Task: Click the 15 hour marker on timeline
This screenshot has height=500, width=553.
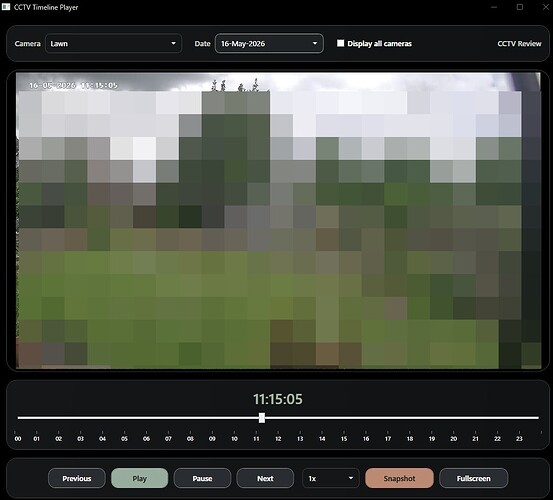Action: pyautogui.click(x=344, y=439)
